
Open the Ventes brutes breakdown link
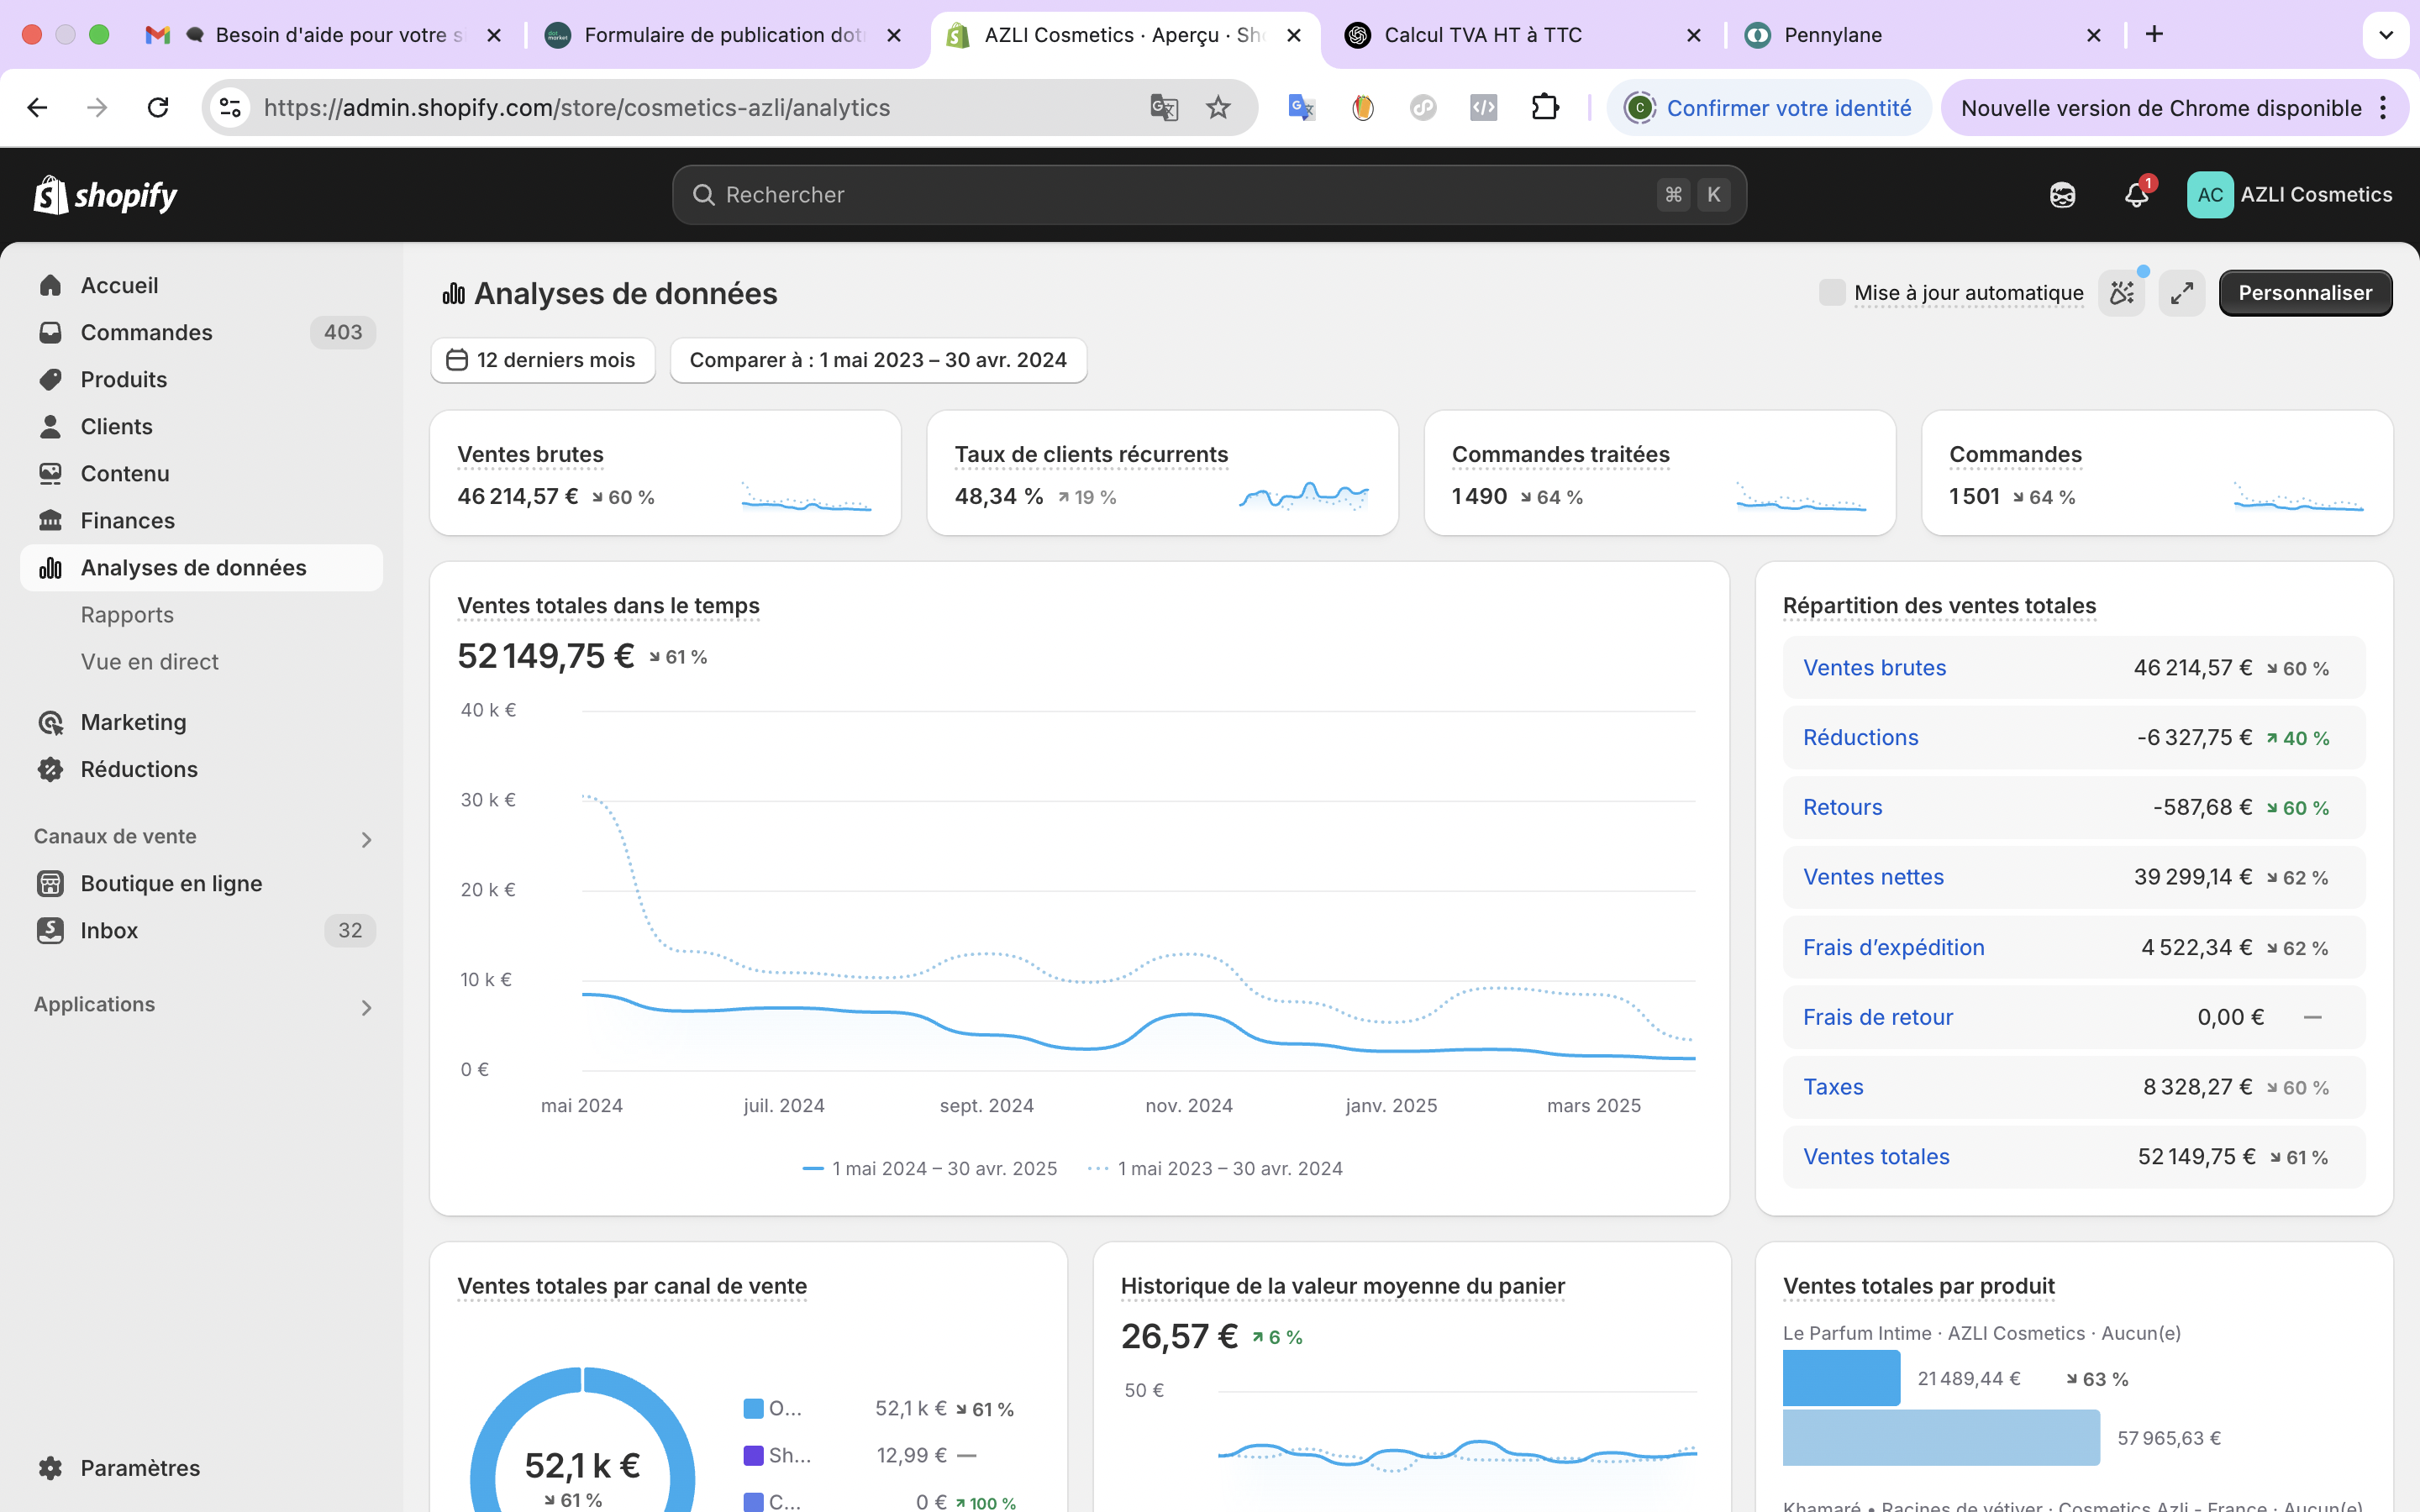(x=1874, y=668)
